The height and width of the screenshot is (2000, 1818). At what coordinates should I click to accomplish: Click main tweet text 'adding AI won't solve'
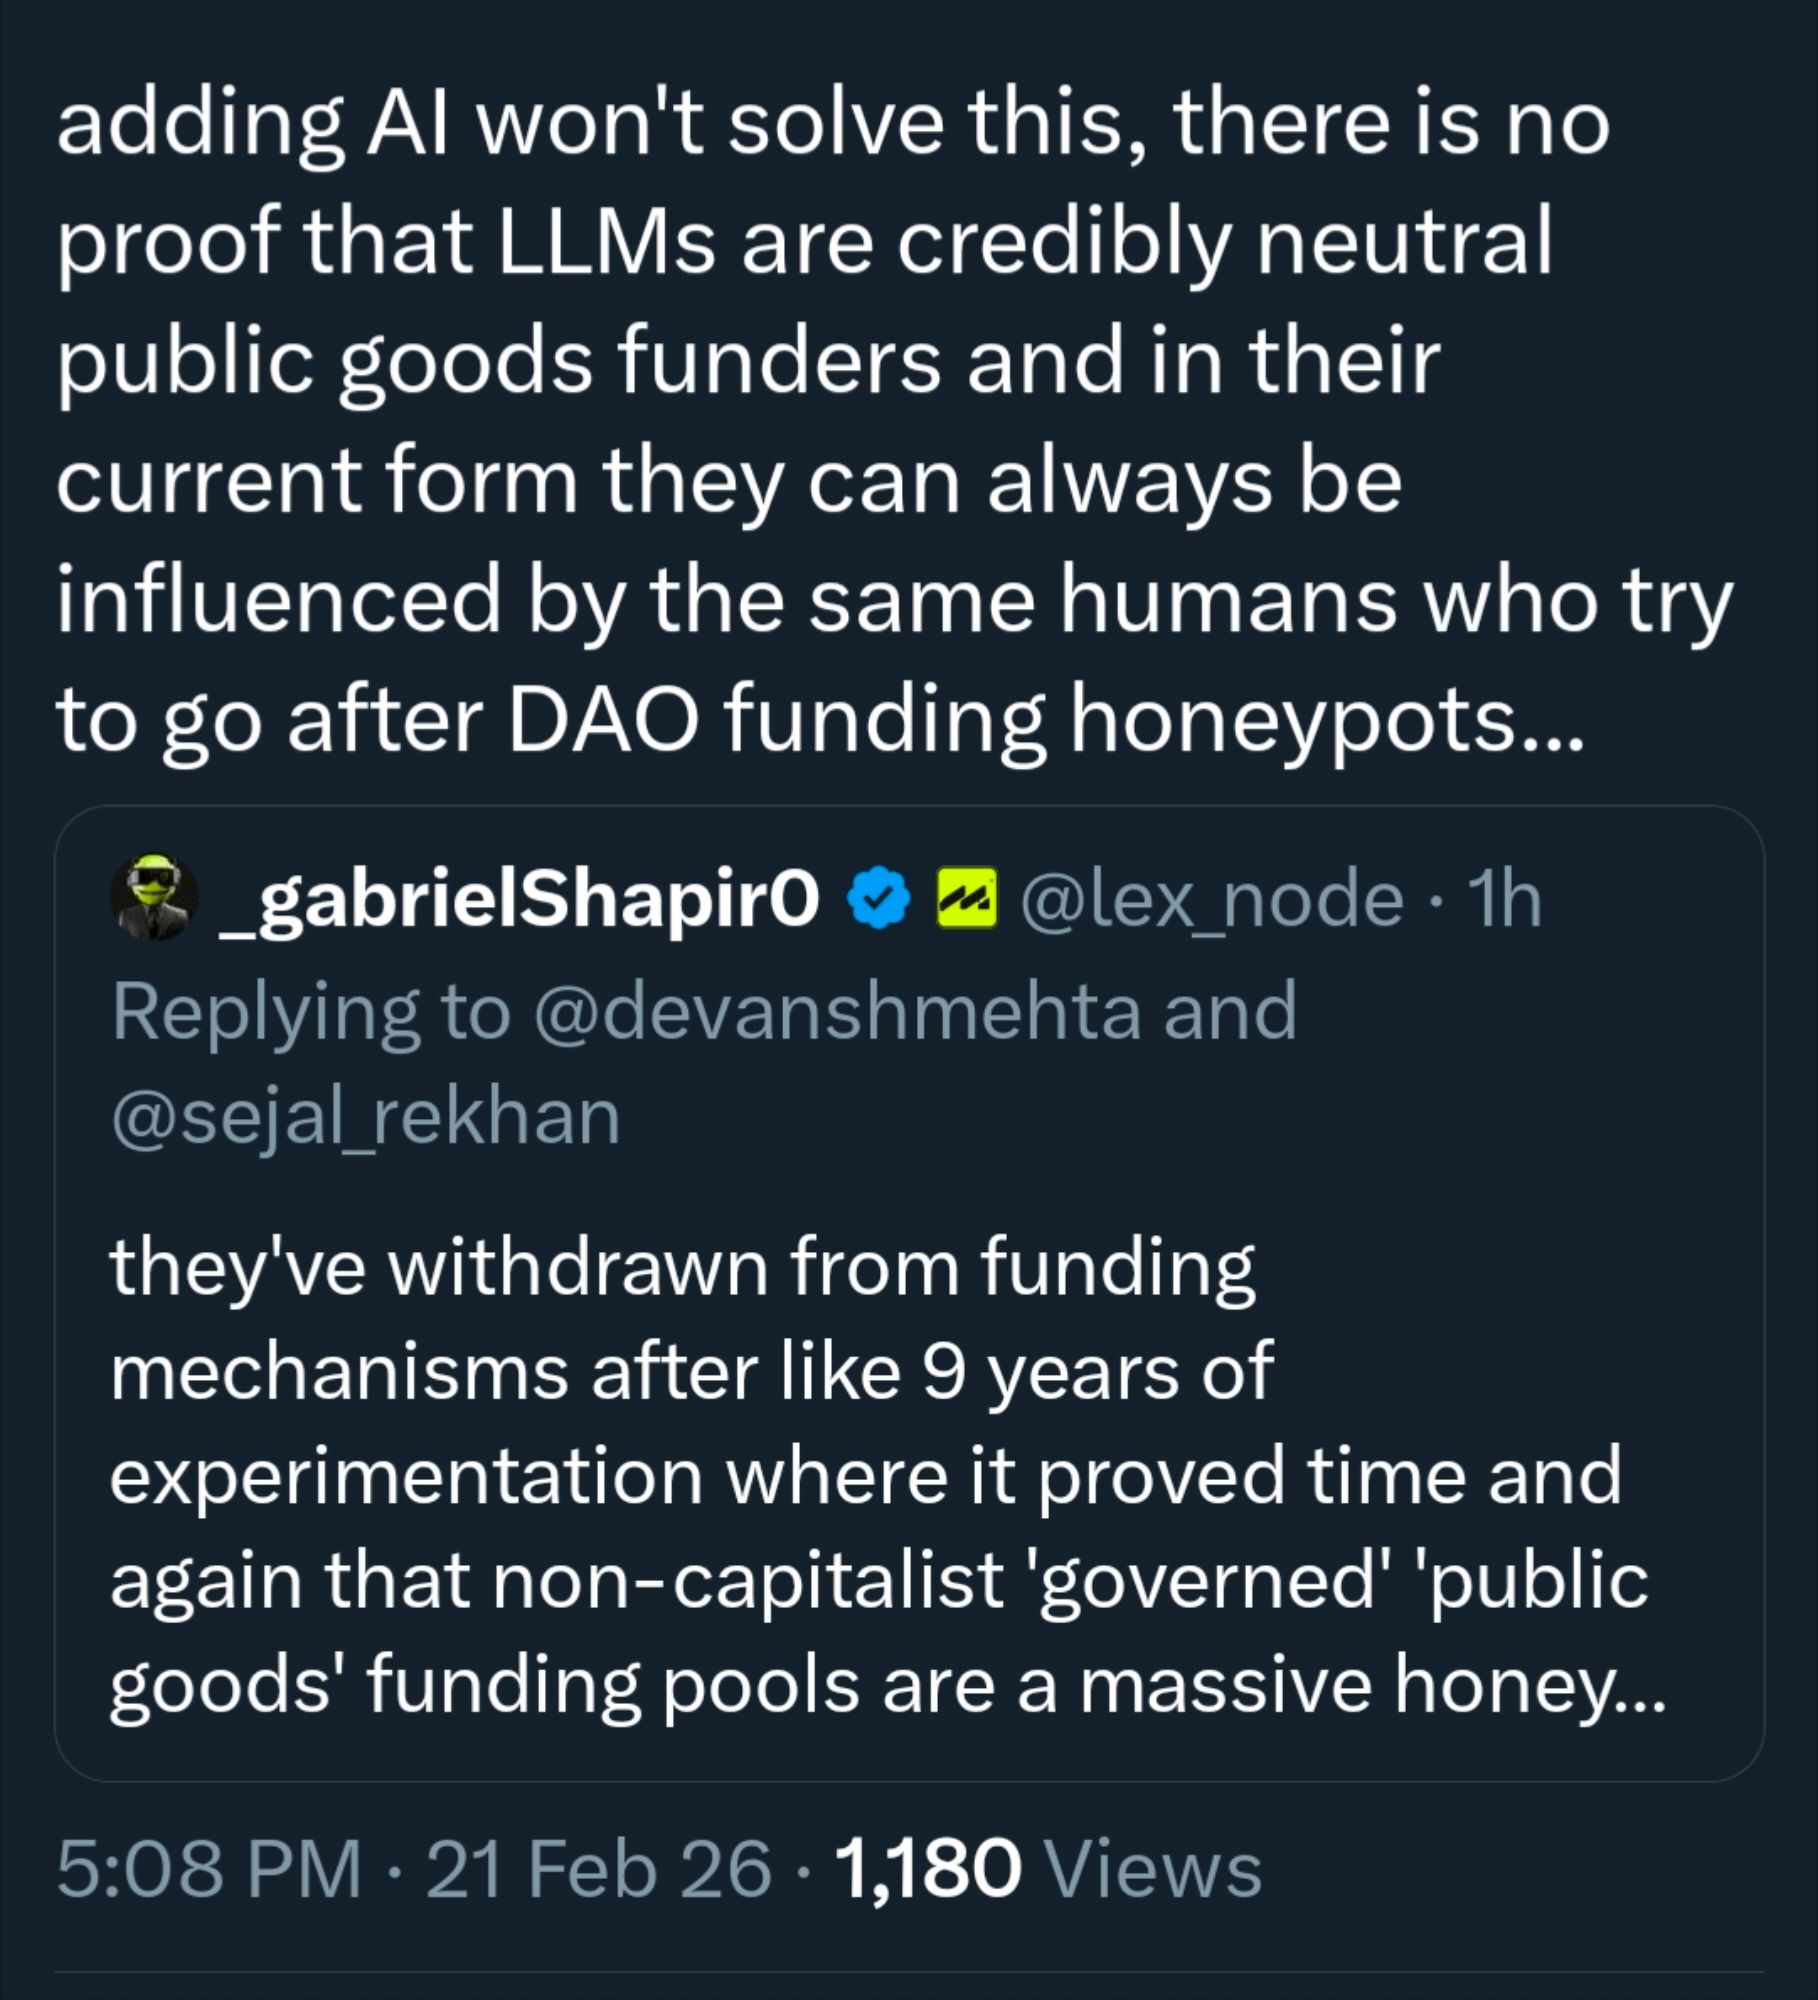(500, 125)
